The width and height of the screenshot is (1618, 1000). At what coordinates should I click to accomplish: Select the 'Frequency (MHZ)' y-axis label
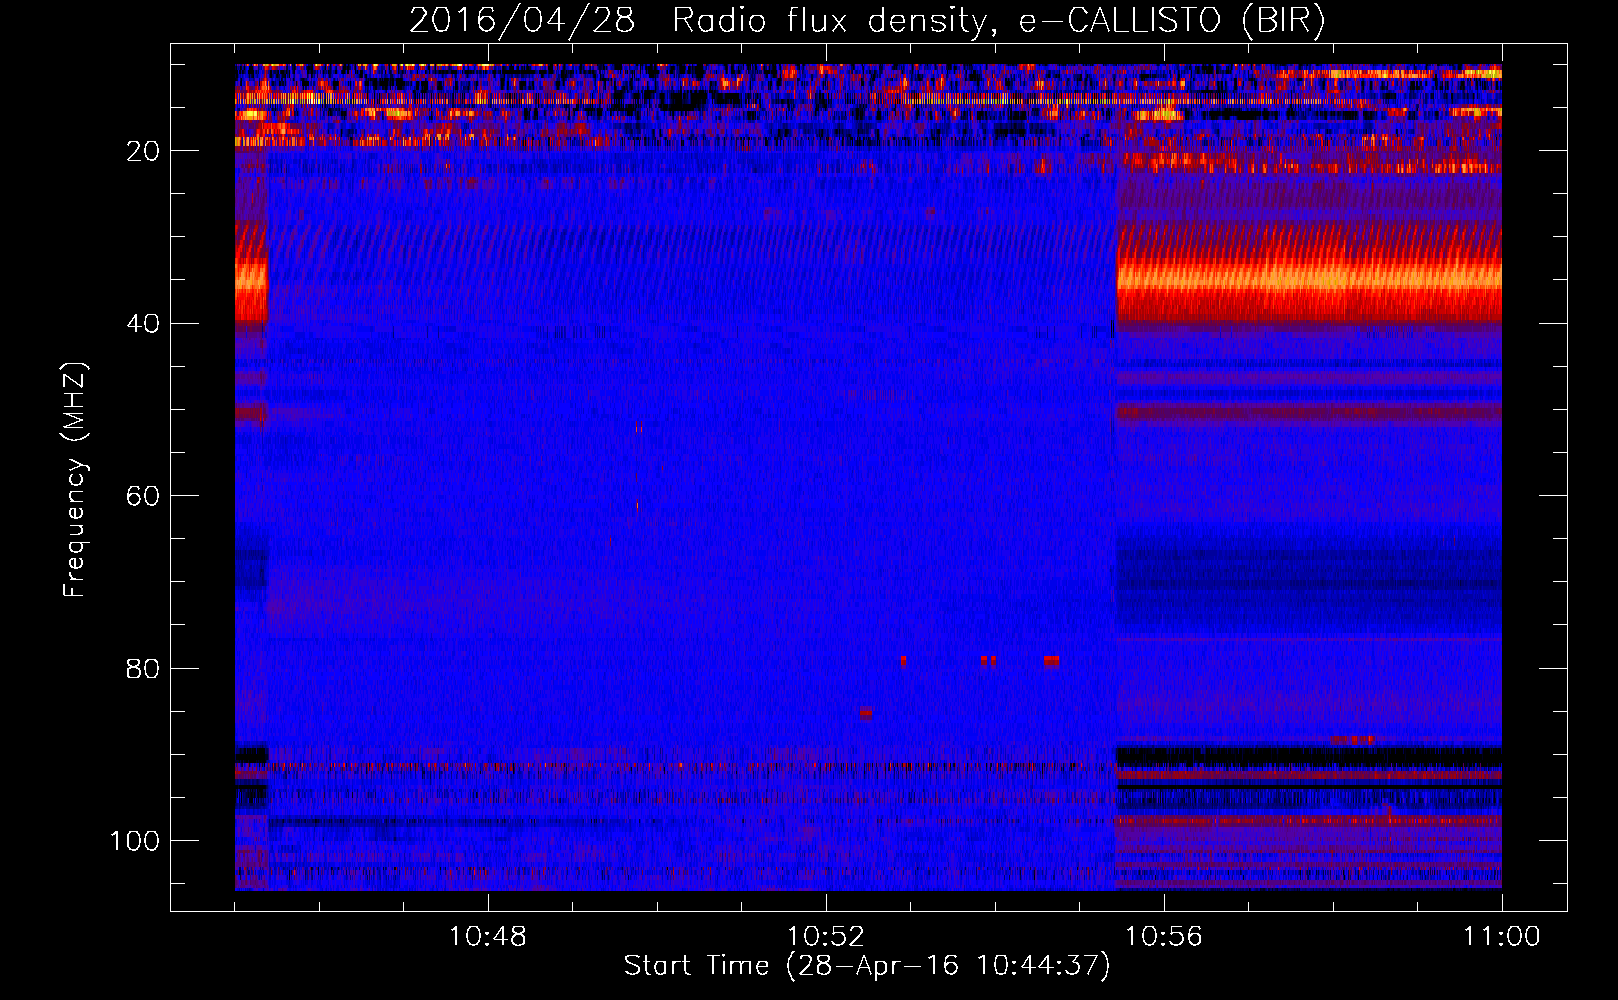tap(75, 480)
